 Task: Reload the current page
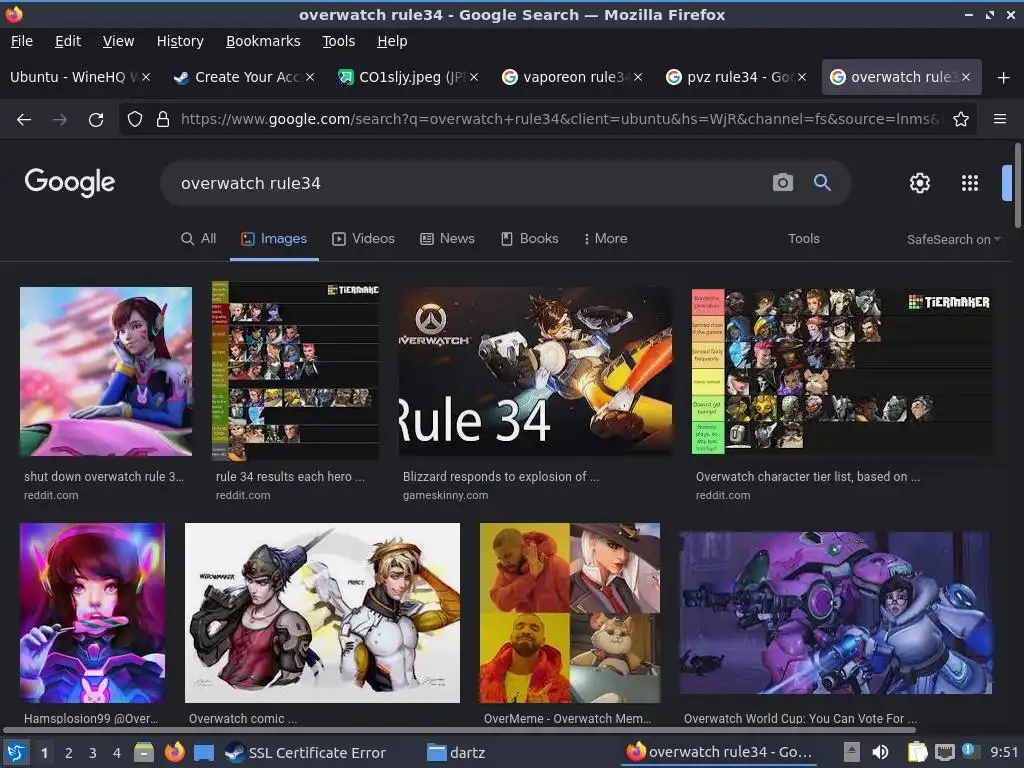pyautogui.click(x=96, y=120)
